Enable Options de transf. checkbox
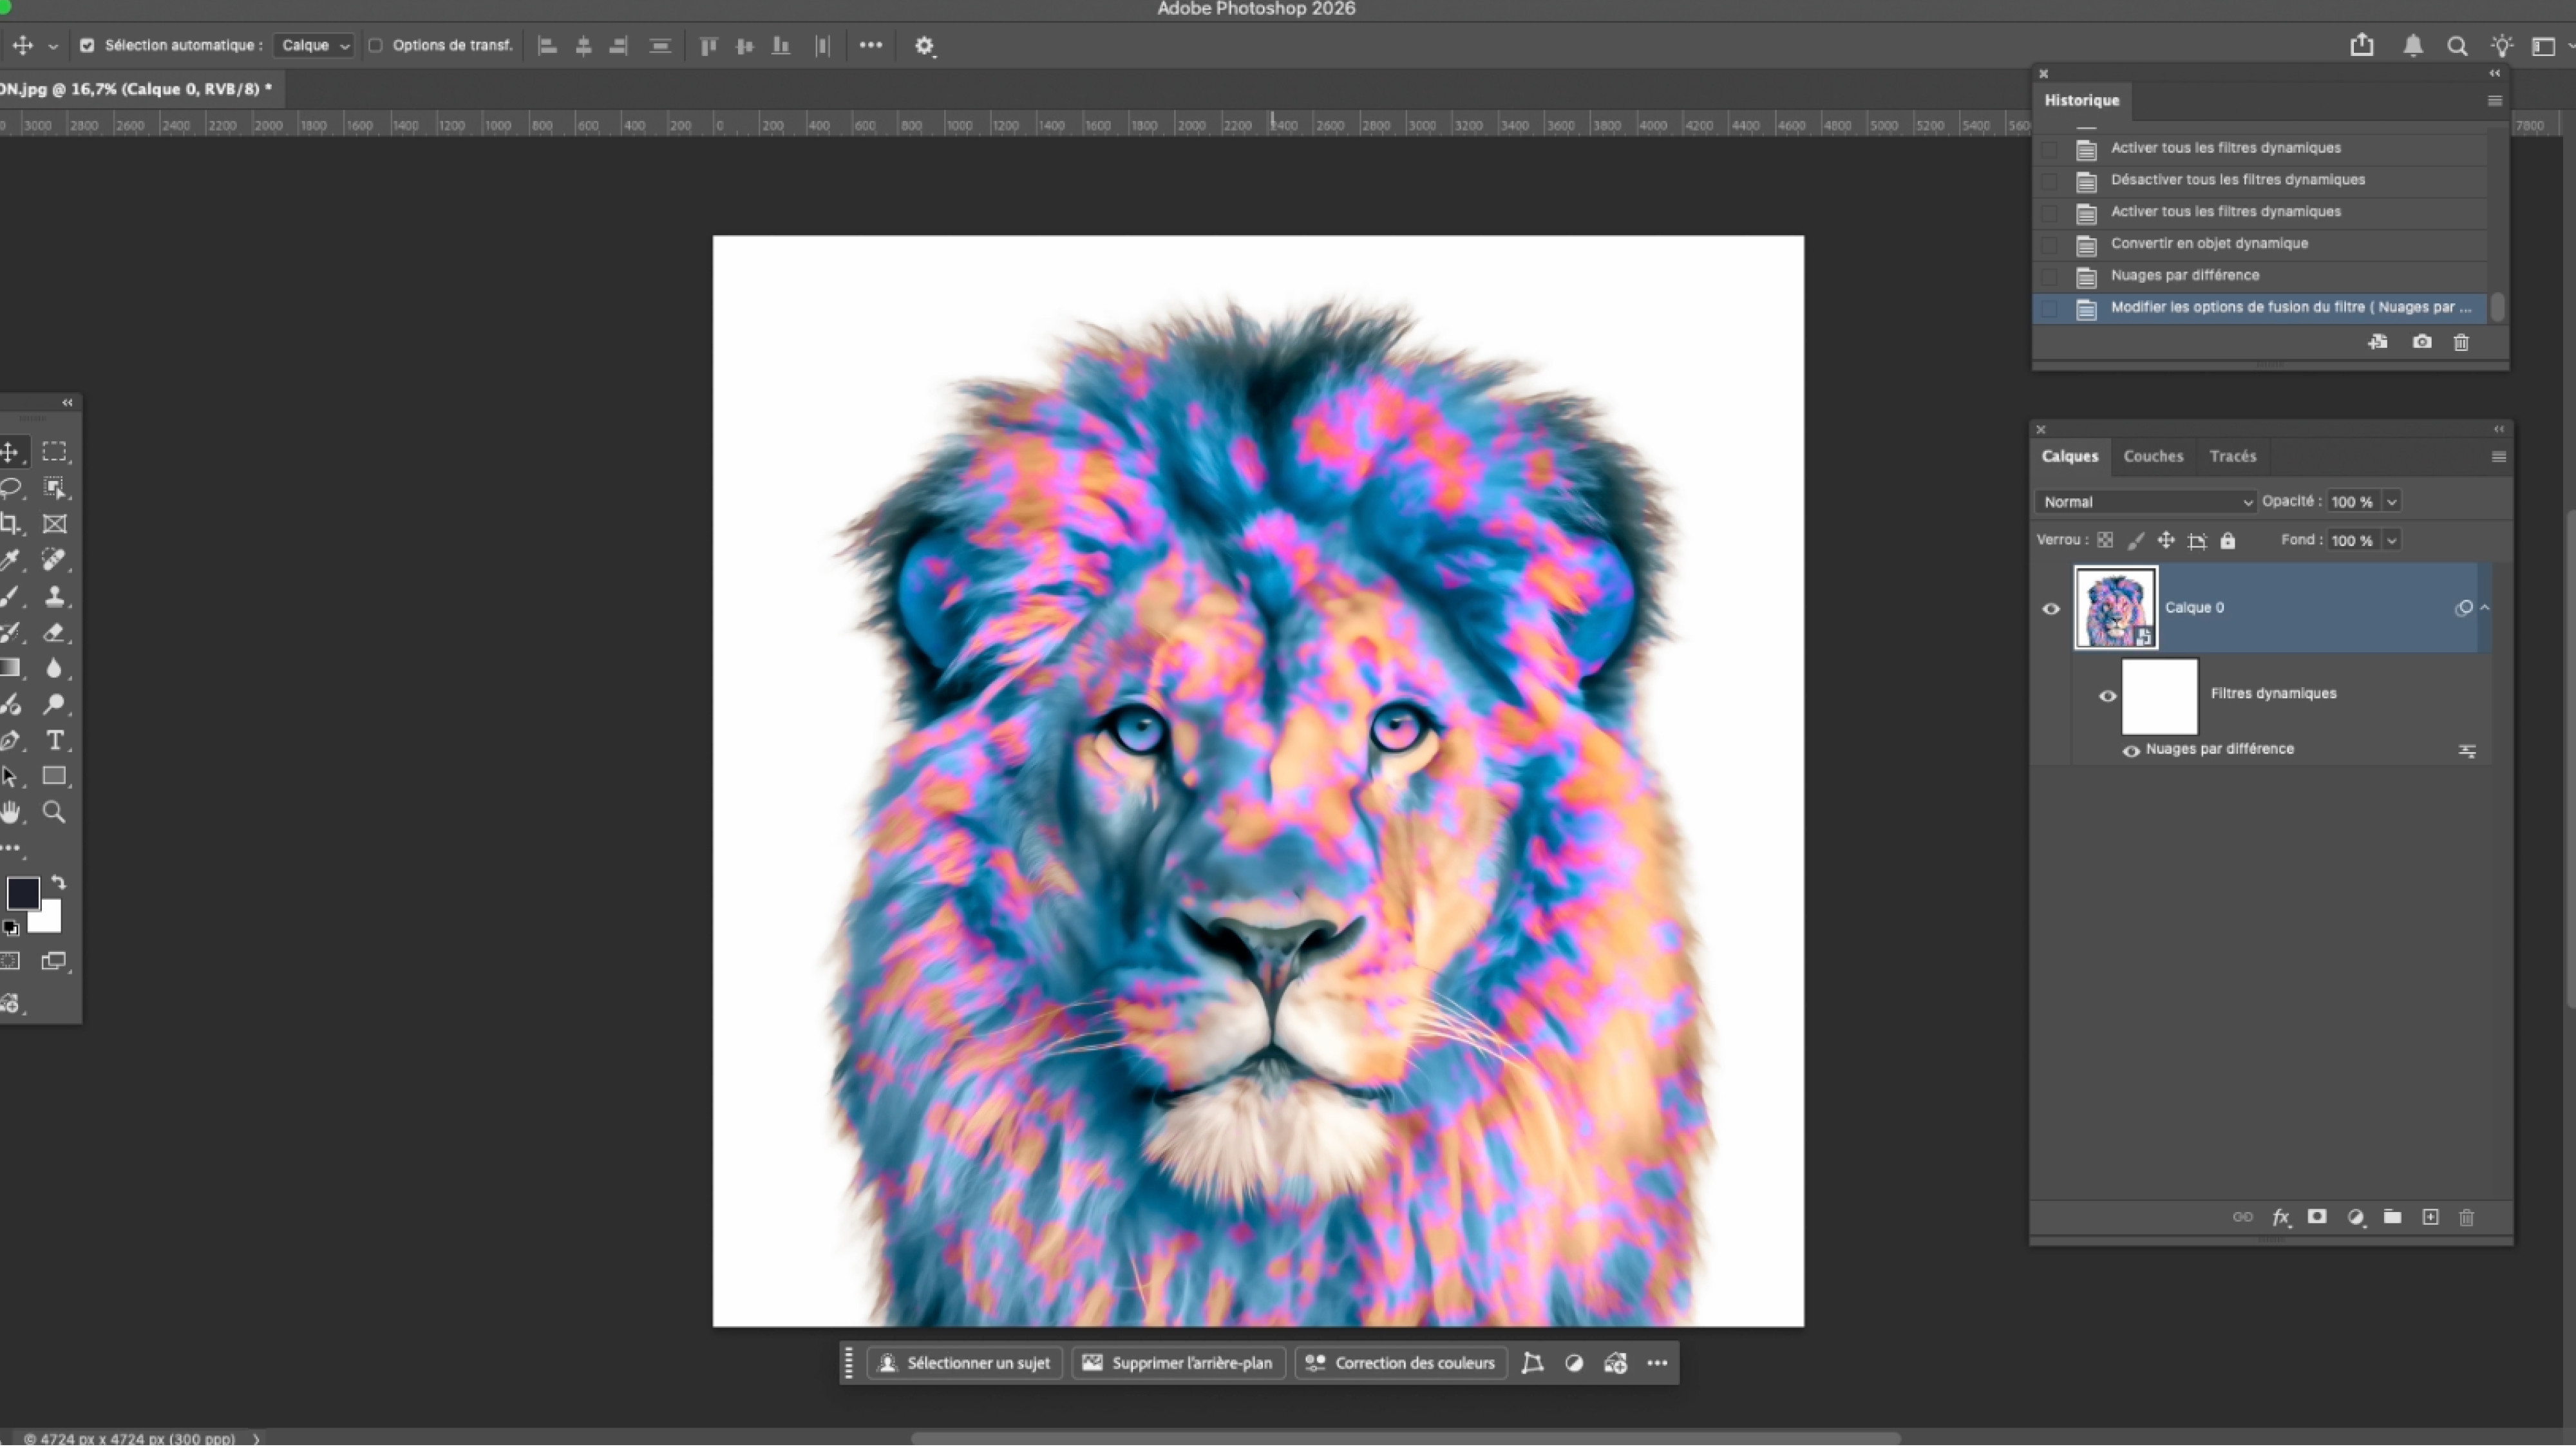The height and width of the screenshot is (1449, 2576). point(376,45)
